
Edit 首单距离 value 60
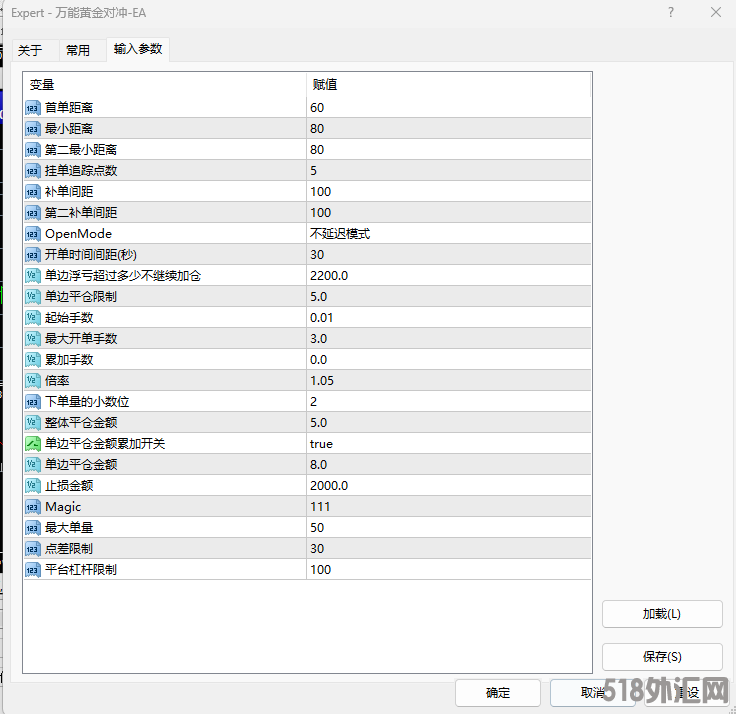[x=449, y=108]
